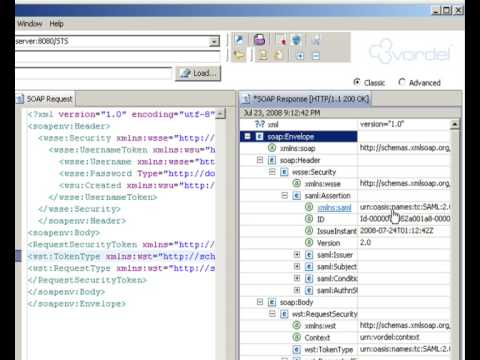Open the server URL dropdown arrow
This screenshot has height=360, width=480.
click(x=214, y=42)
